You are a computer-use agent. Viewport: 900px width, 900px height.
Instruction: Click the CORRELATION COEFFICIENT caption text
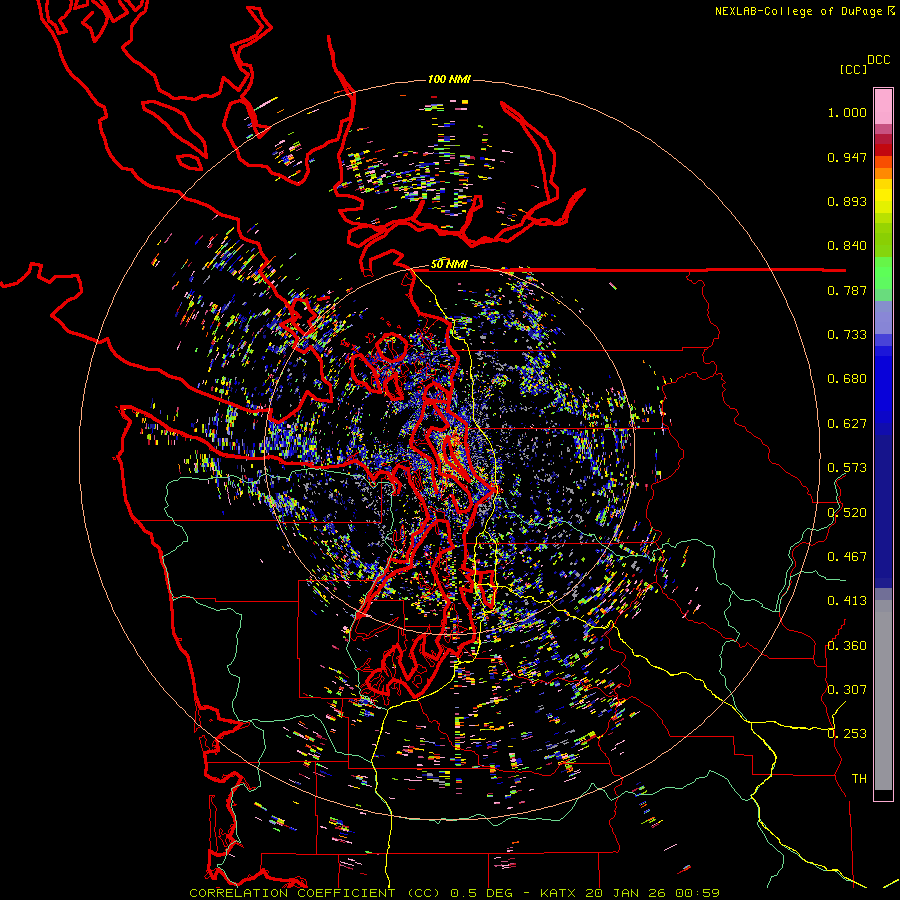(292, 893)
